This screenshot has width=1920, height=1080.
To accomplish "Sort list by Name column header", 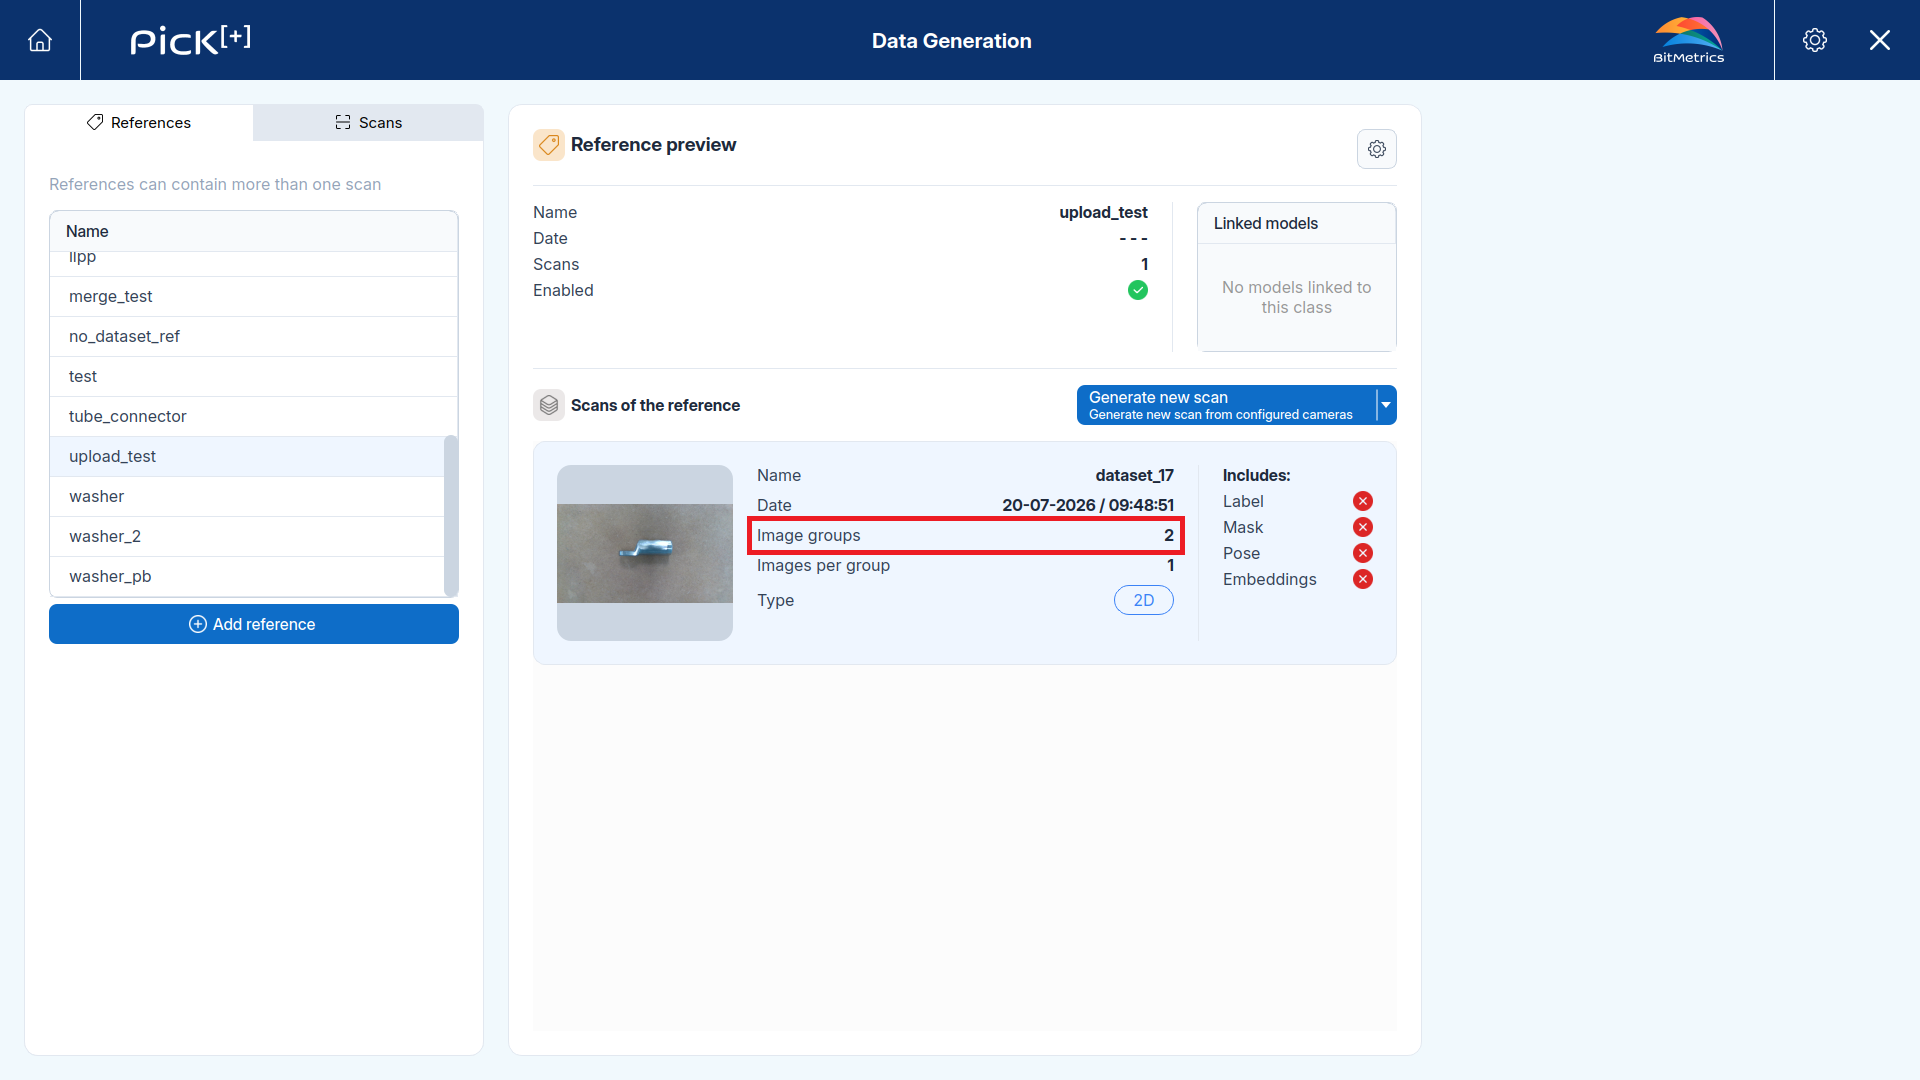I will click(x=87, y=231).
